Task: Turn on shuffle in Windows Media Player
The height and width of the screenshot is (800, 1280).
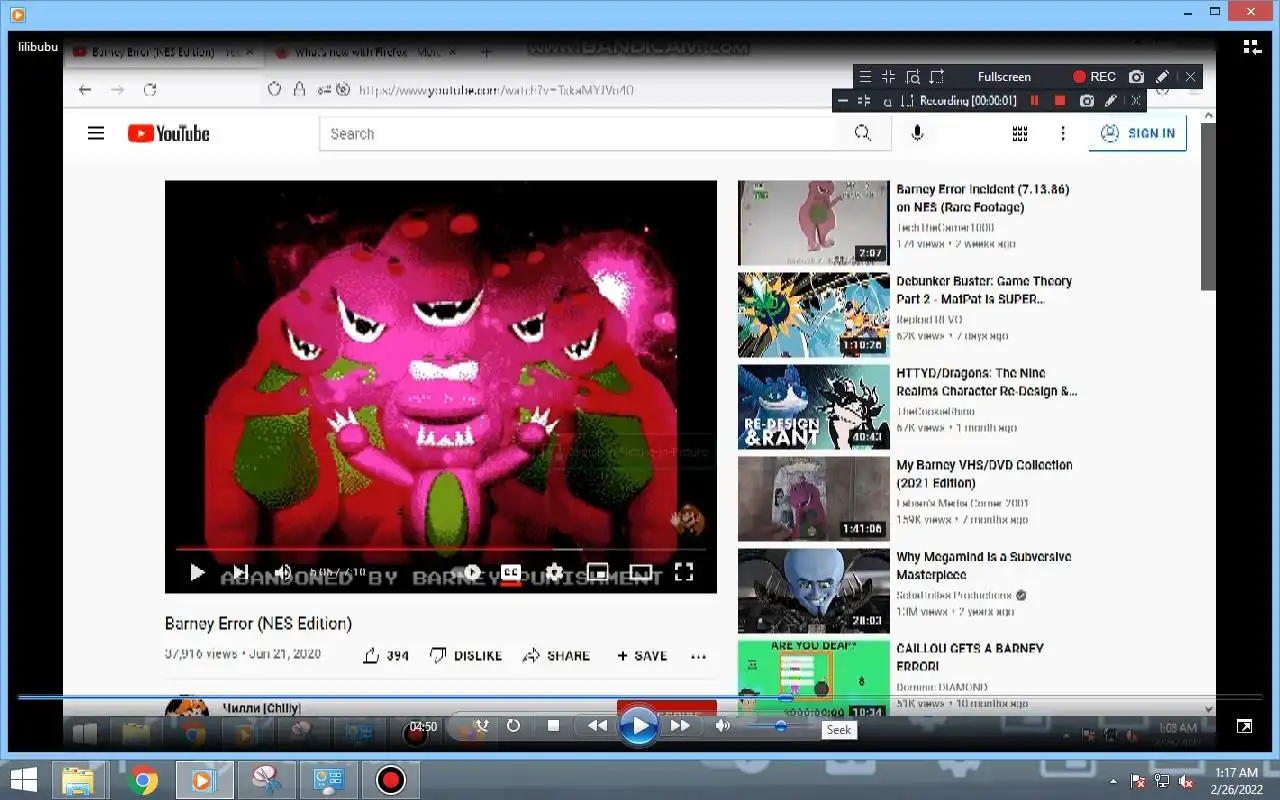Action: [x=482, y=726]
